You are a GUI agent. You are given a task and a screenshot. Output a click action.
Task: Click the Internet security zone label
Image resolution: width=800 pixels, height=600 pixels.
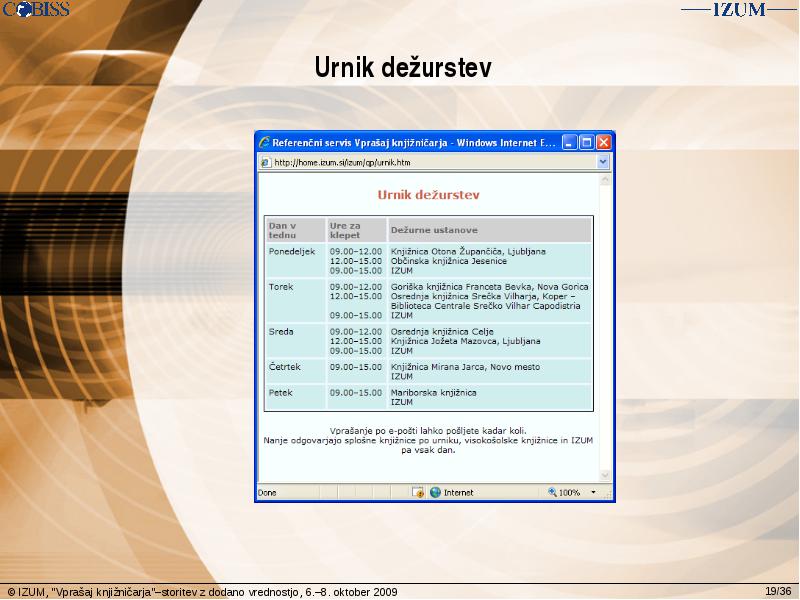coord(459,493)
